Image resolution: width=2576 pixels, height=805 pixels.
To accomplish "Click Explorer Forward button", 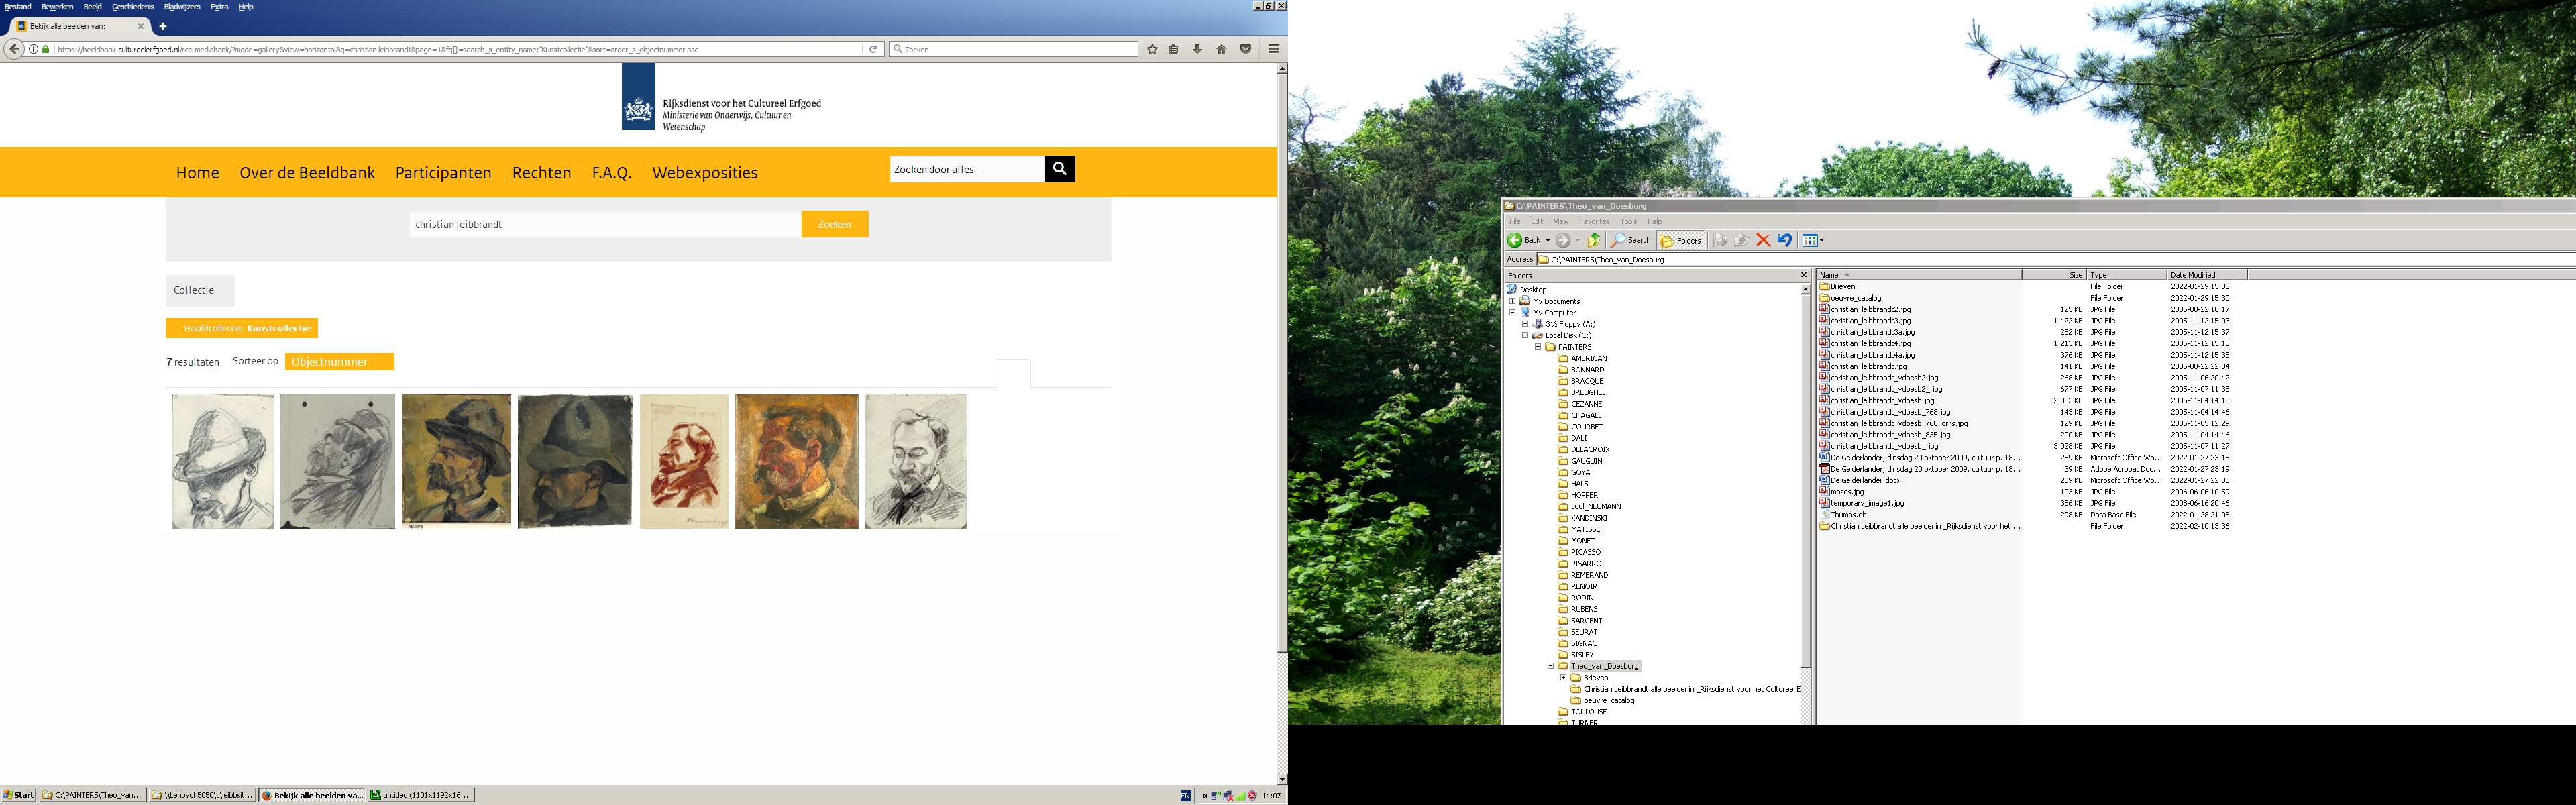I will click(x=1562, y=240).
